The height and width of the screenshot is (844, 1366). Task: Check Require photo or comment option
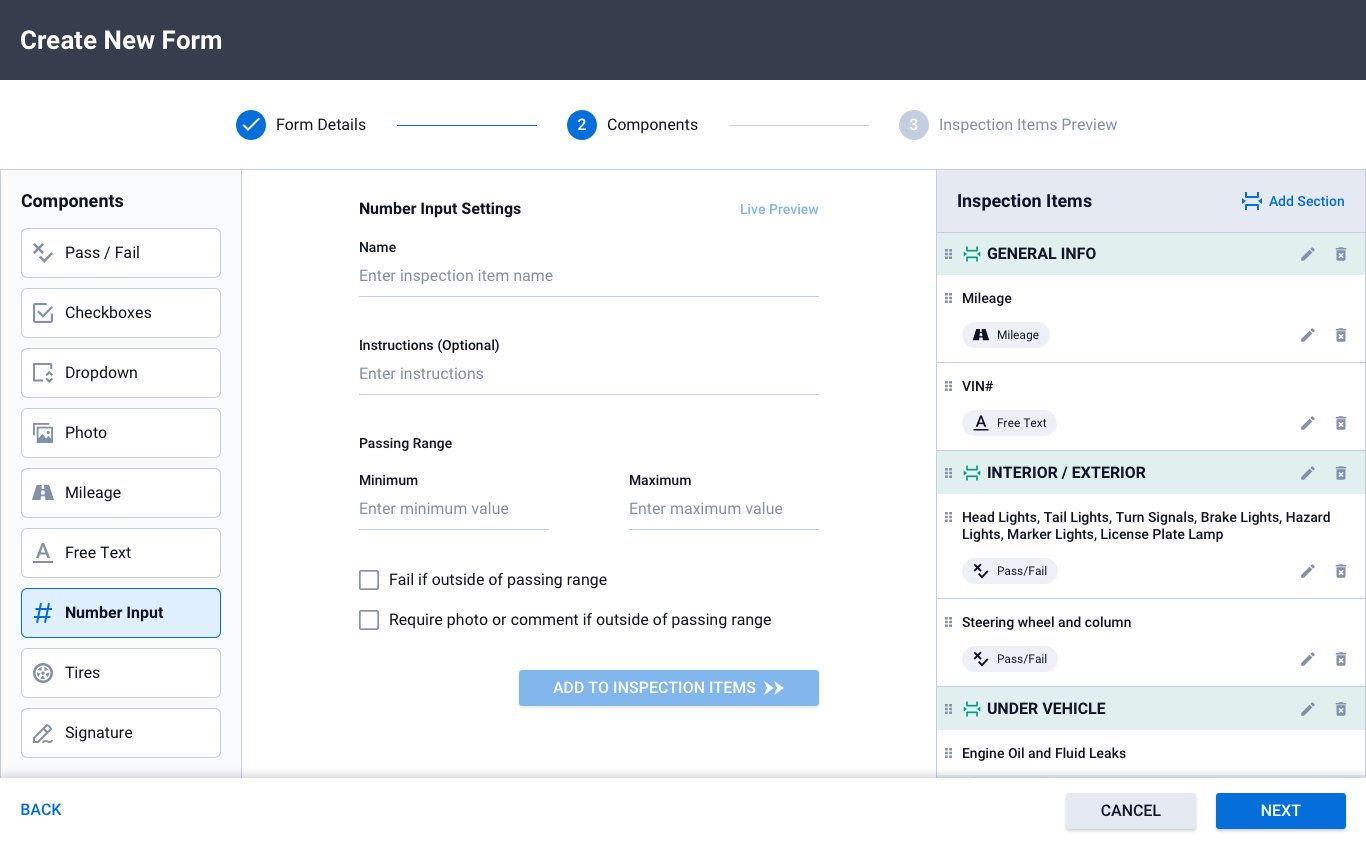click(369, 620)
